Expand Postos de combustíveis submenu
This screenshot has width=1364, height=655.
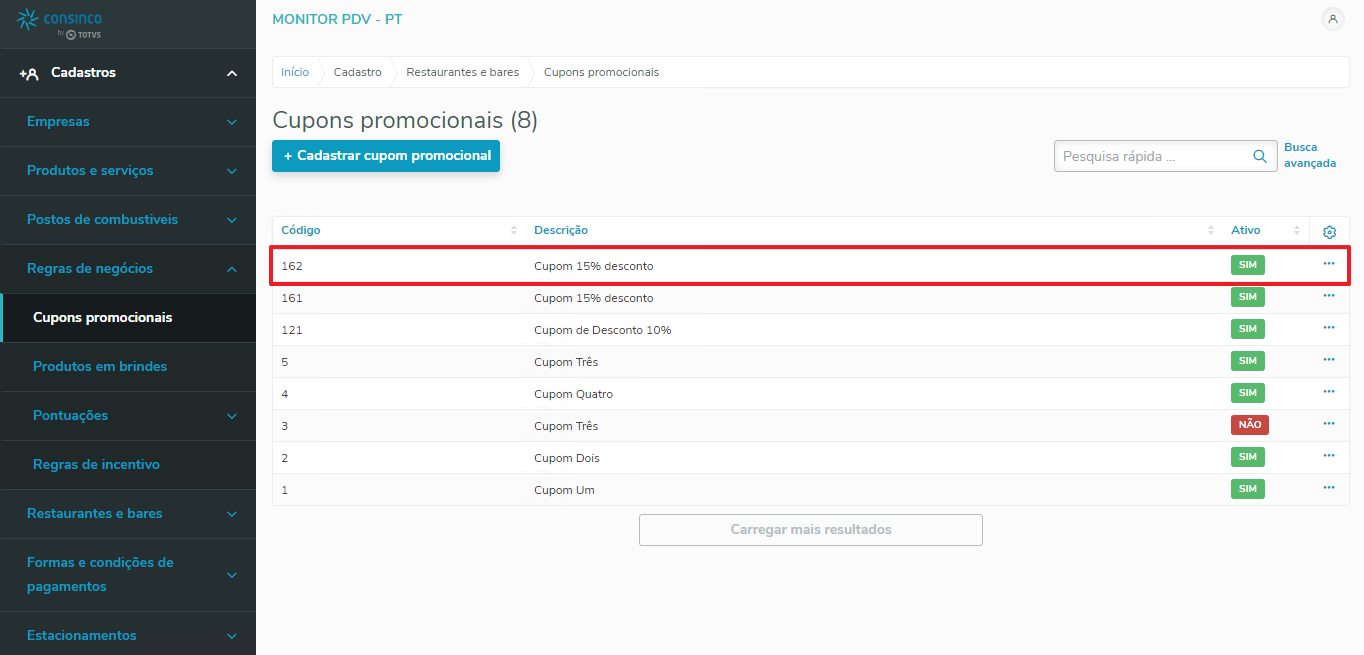pos(231,220)
